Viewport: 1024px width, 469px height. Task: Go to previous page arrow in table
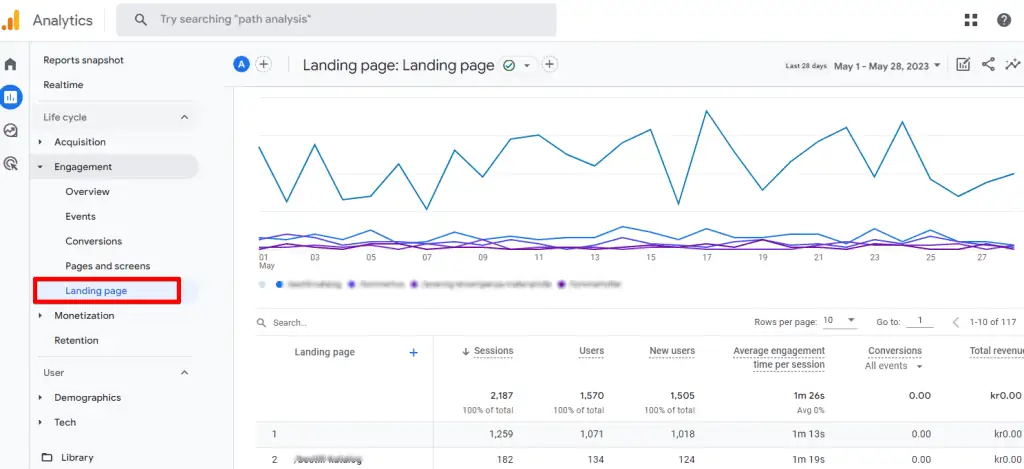pyautogui.click(x=955, y=322)
